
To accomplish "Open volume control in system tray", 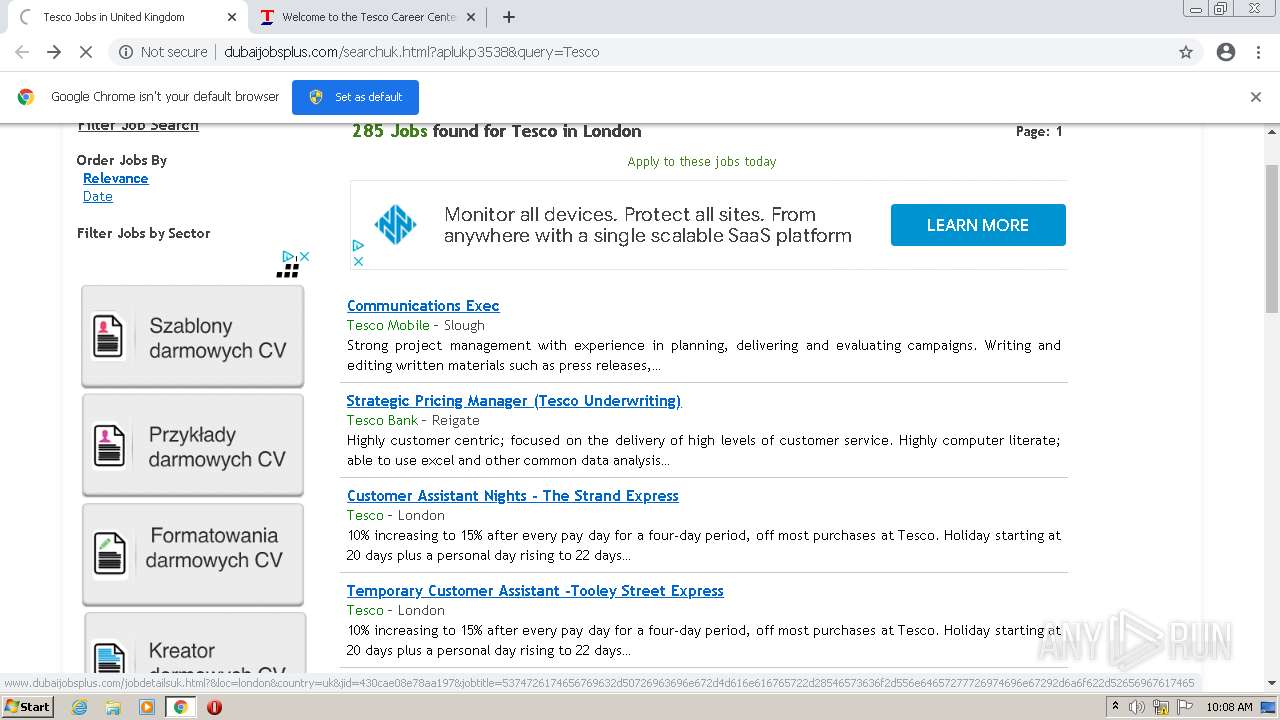I will pyautogui.click(x=1137, y=707).
